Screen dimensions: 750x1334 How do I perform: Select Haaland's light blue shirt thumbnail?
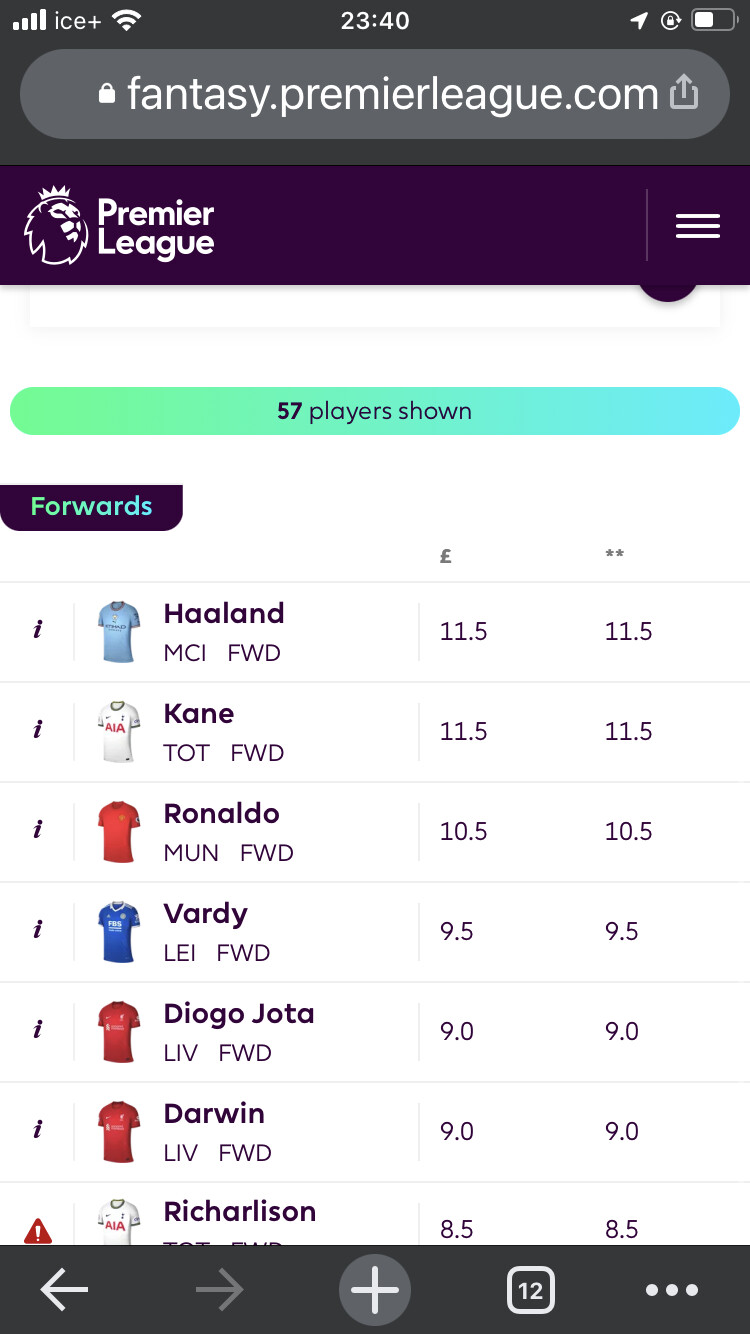coord(119,632)
